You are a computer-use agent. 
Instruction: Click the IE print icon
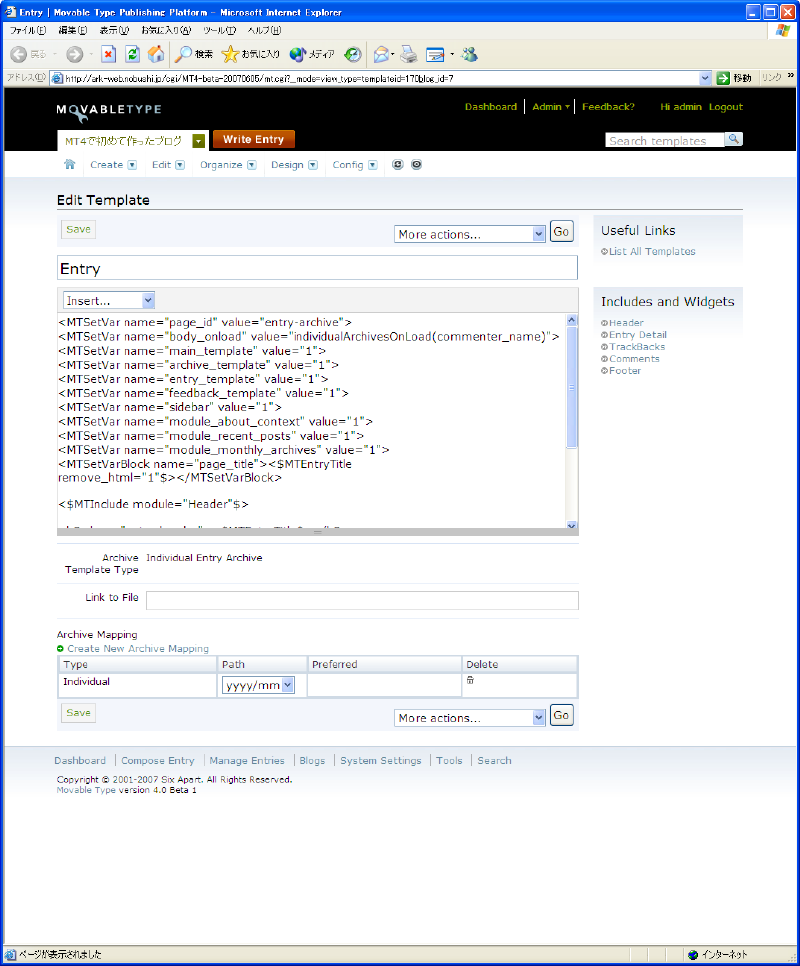408,54
